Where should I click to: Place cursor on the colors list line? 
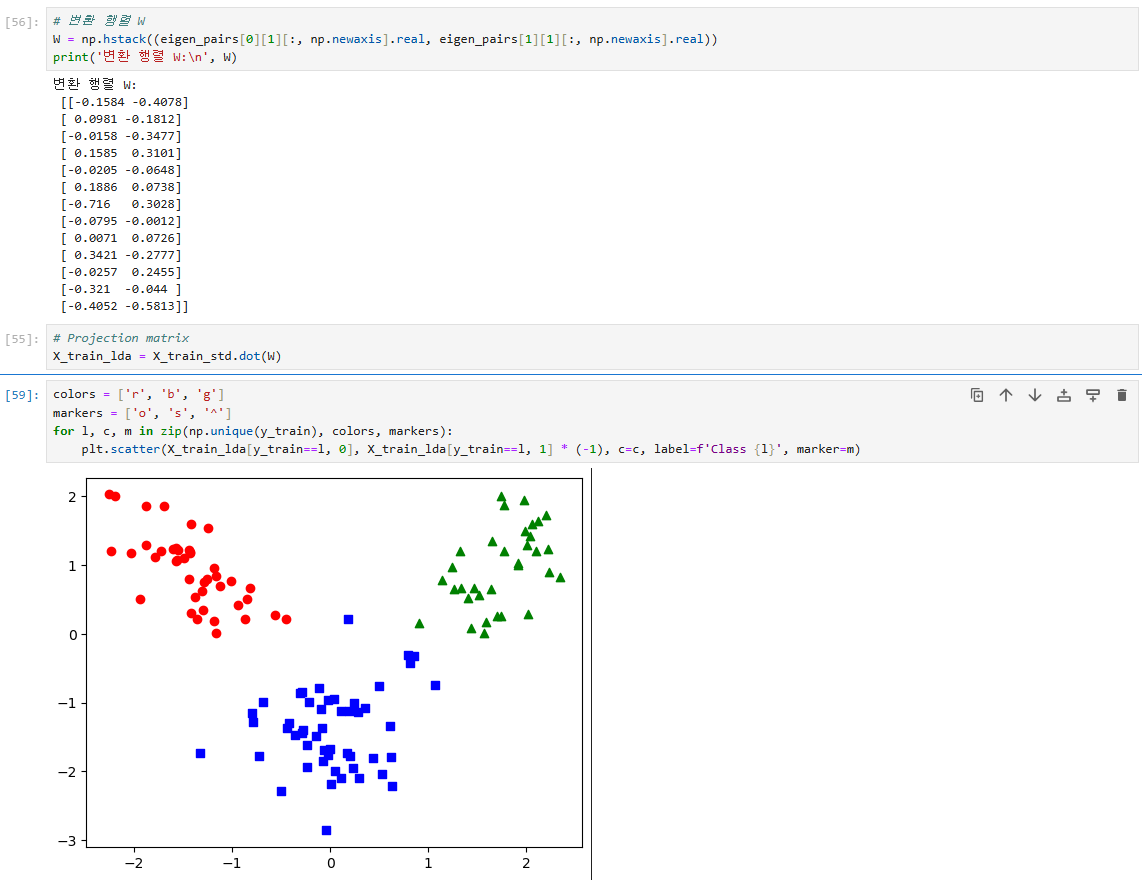pos(140,394)
